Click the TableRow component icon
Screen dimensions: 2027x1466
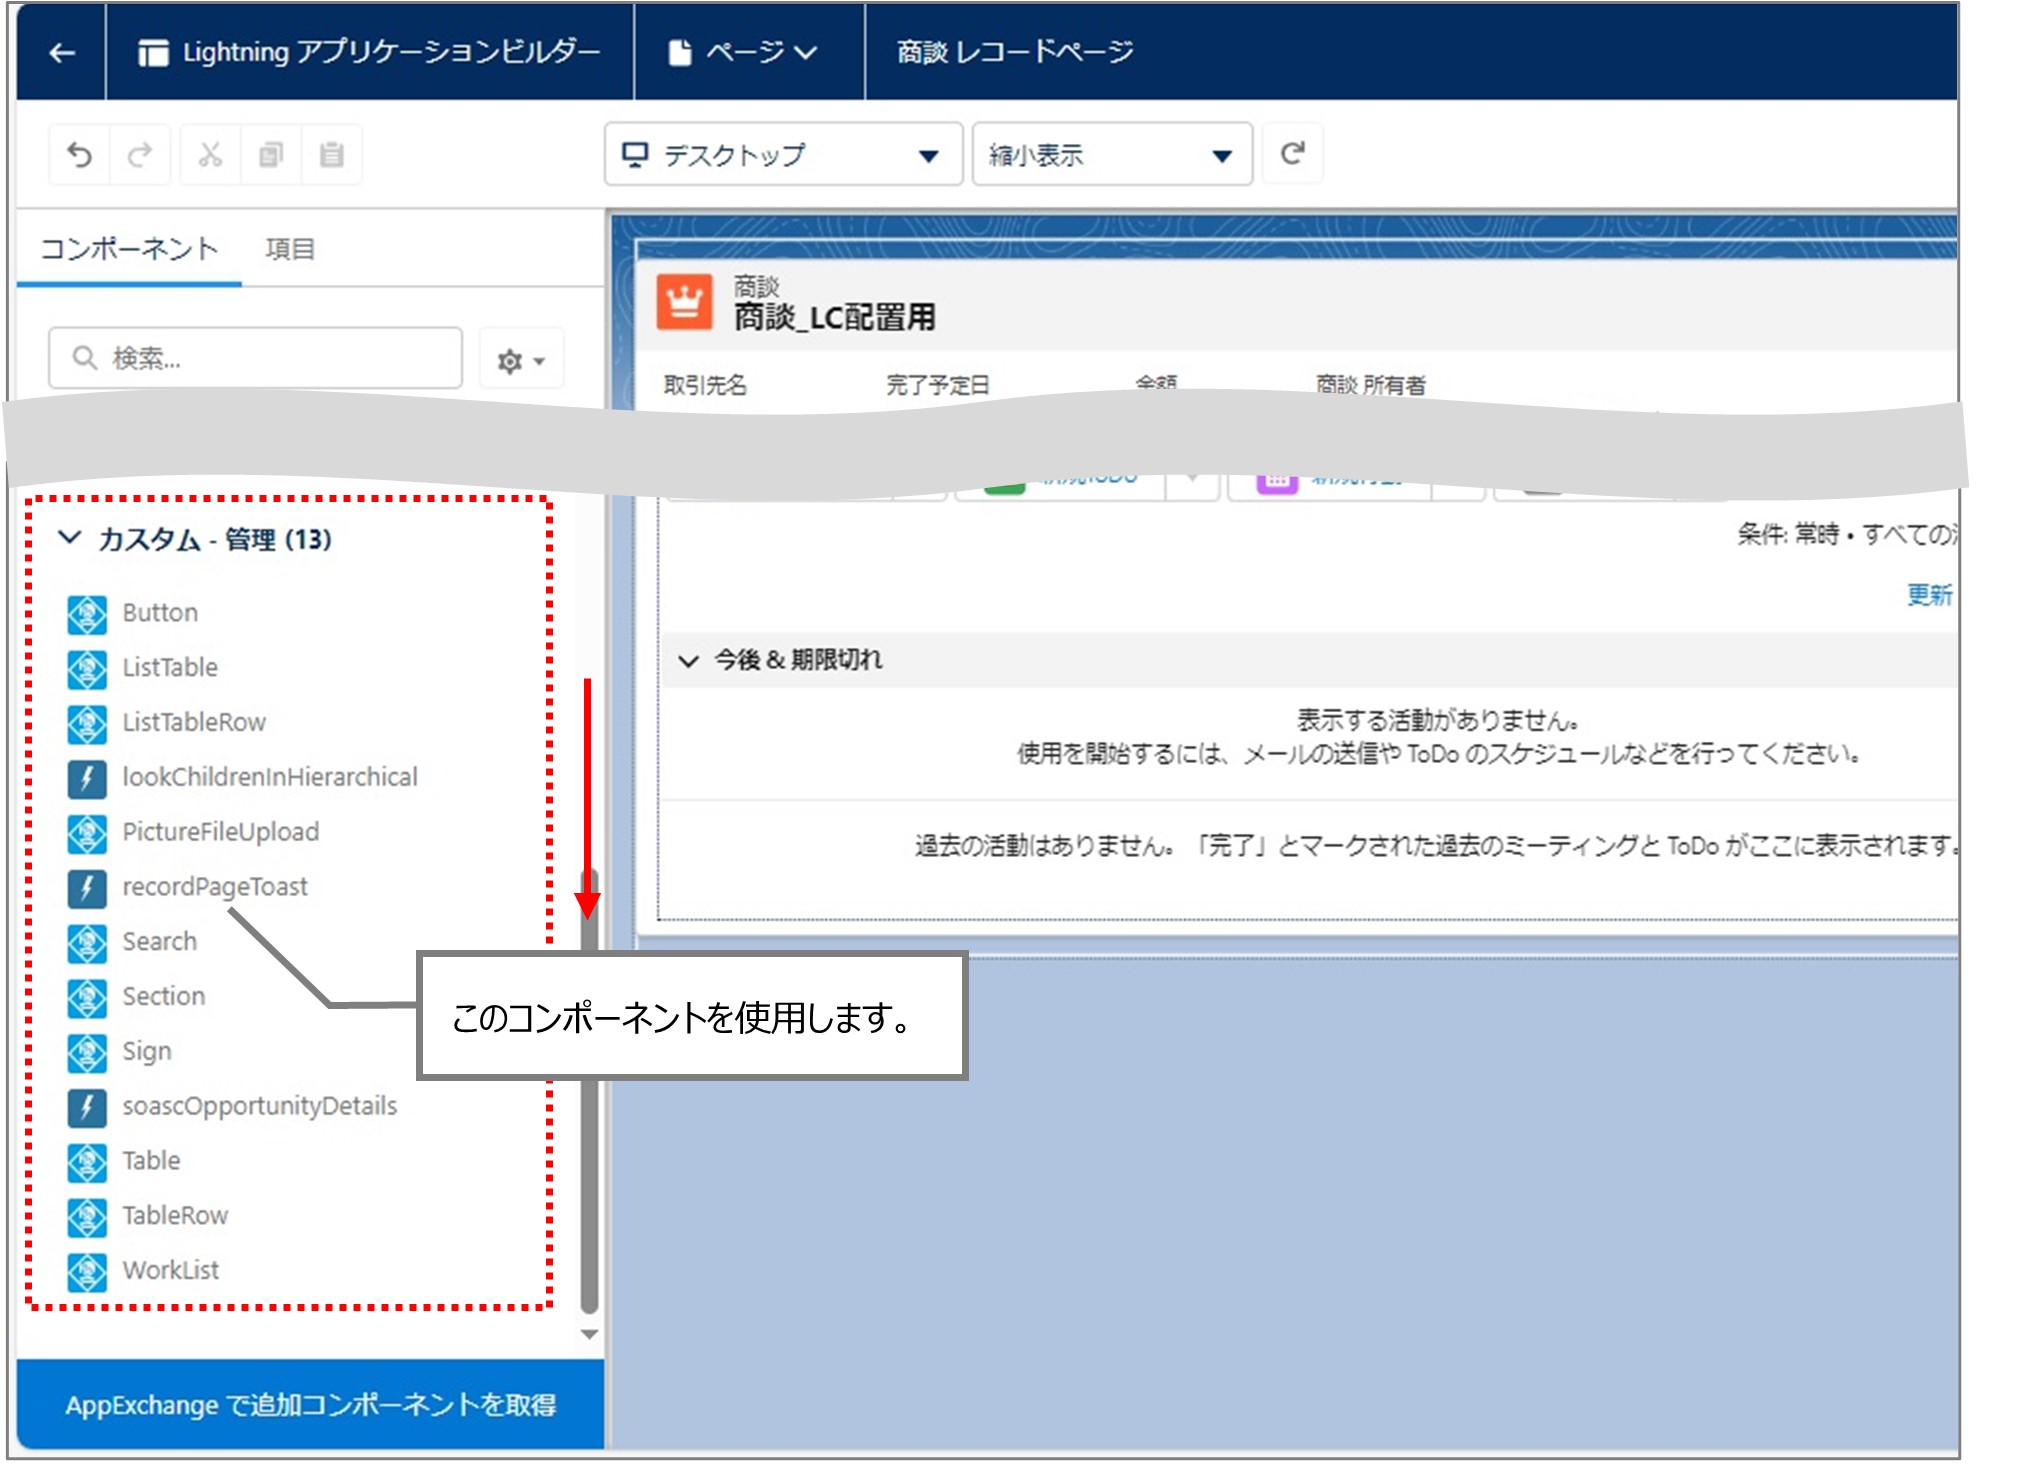pos(87,1217)
